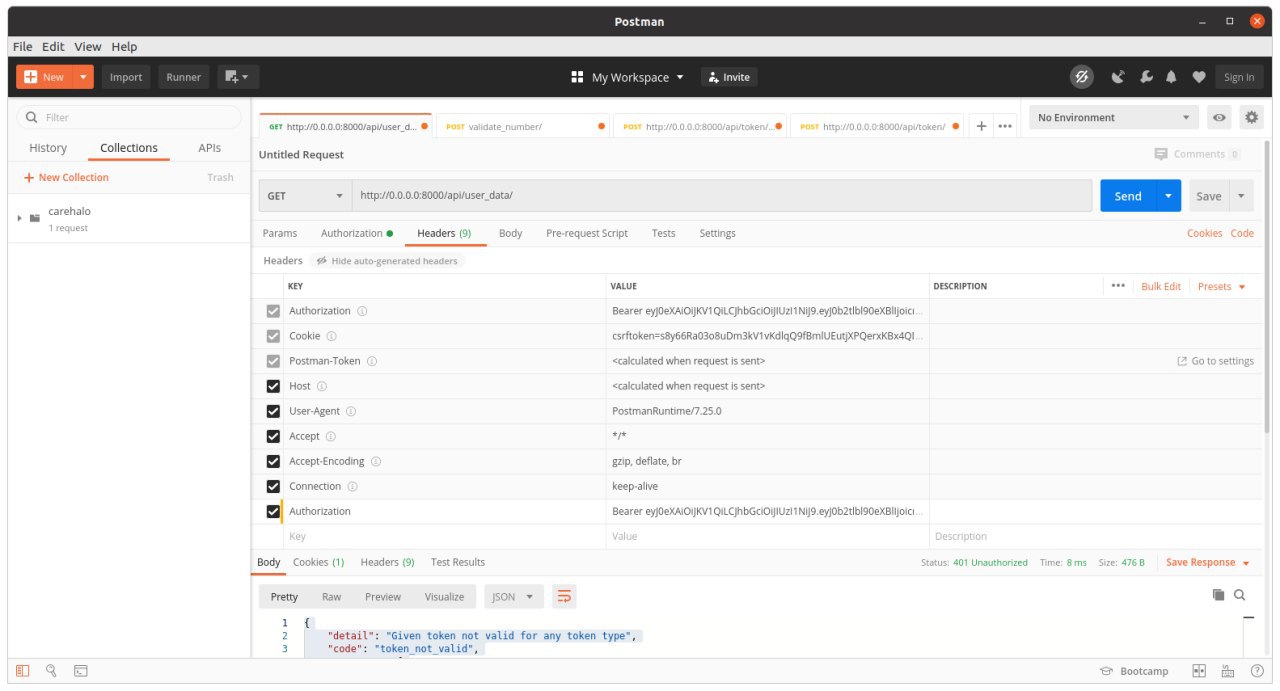Image resolution: width=1280 pixels, height=691 pixels.
Task: Open keyboard shortcuts icon in status bar
Action: [x=1229, y=671]
